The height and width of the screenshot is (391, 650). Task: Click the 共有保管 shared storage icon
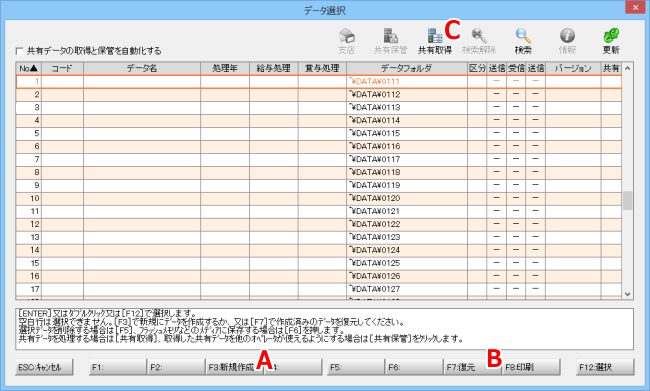tap(390, 41)
